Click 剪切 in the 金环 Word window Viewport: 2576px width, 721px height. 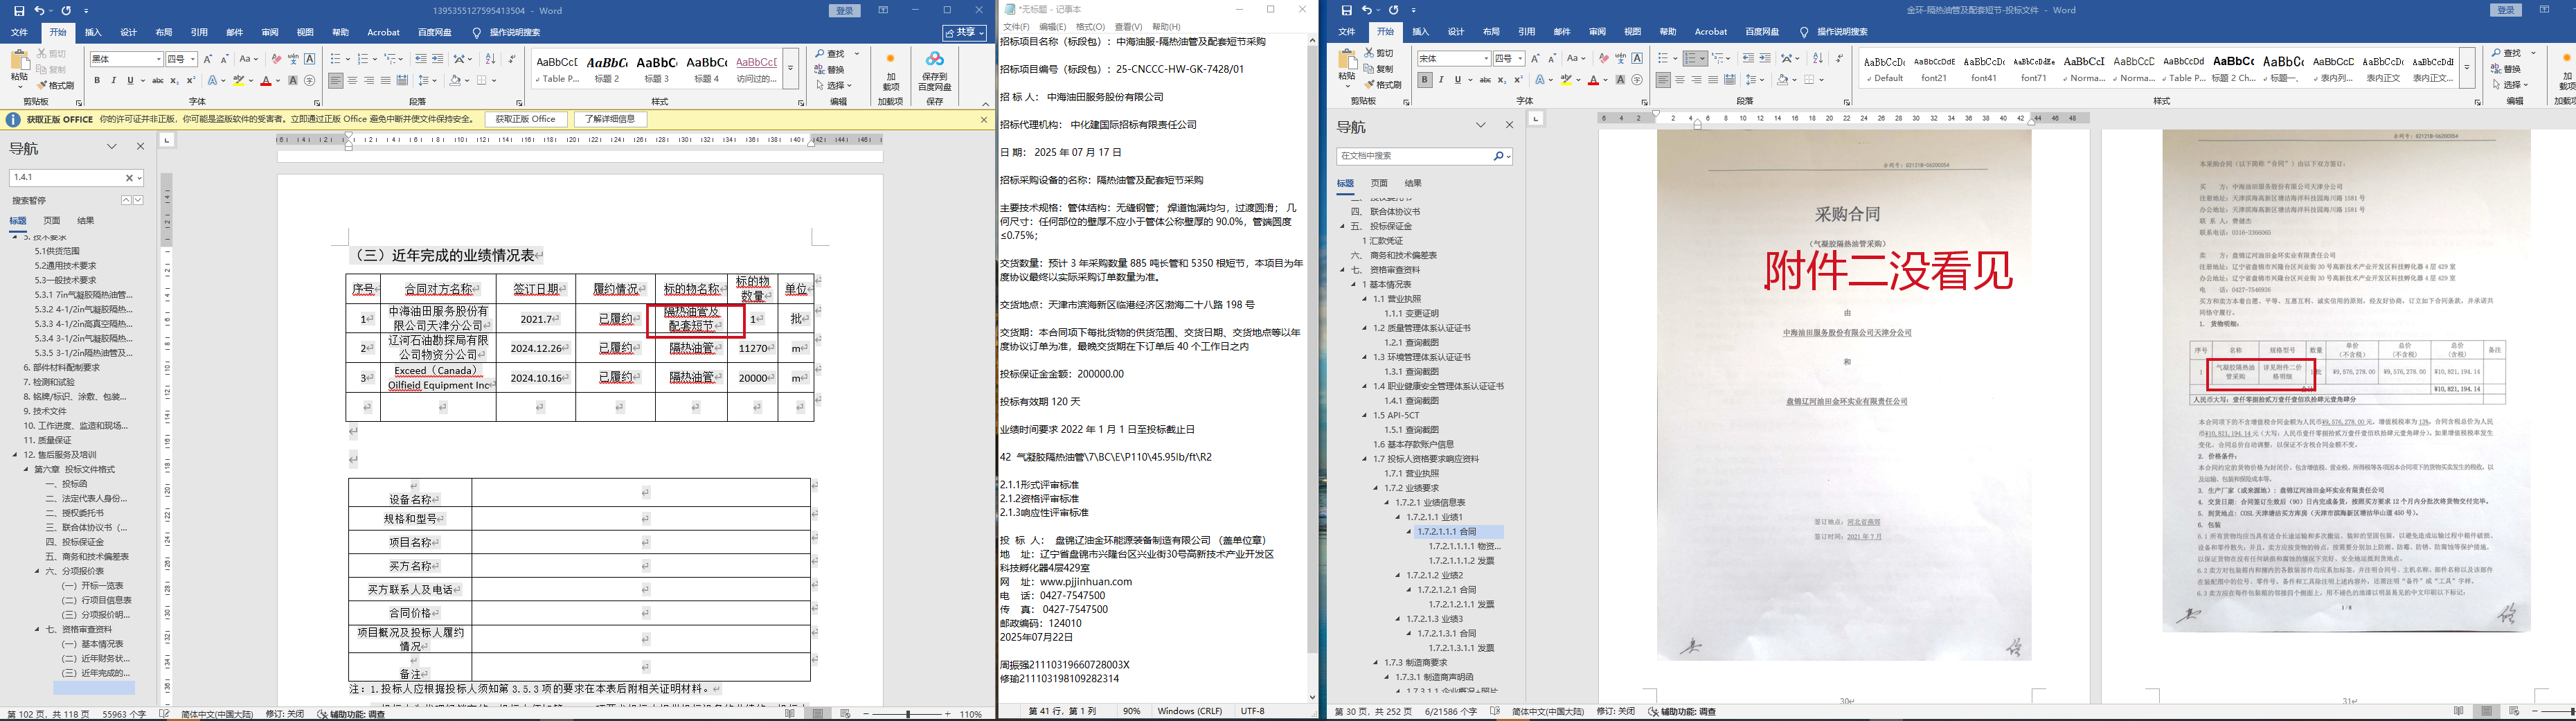click(1377, 53)
